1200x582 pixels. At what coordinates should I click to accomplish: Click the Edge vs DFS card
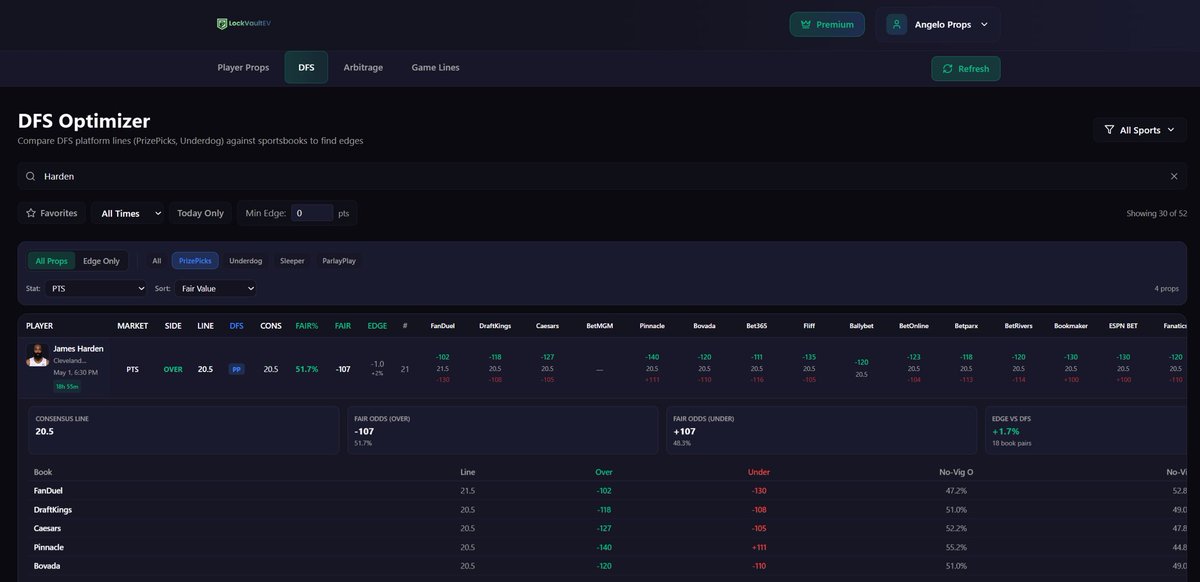[1085, 430]
